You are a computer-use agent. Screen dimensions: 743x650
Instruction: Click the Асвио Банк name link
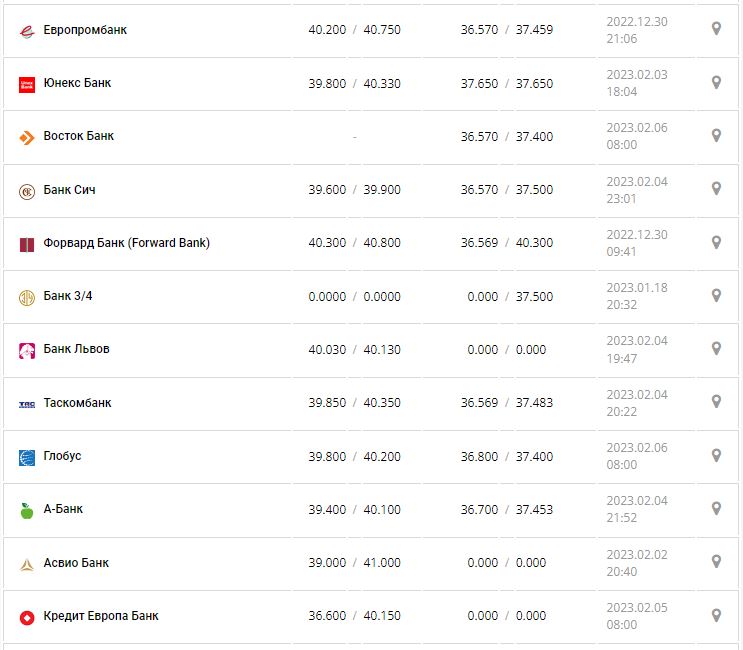(77, 563)
